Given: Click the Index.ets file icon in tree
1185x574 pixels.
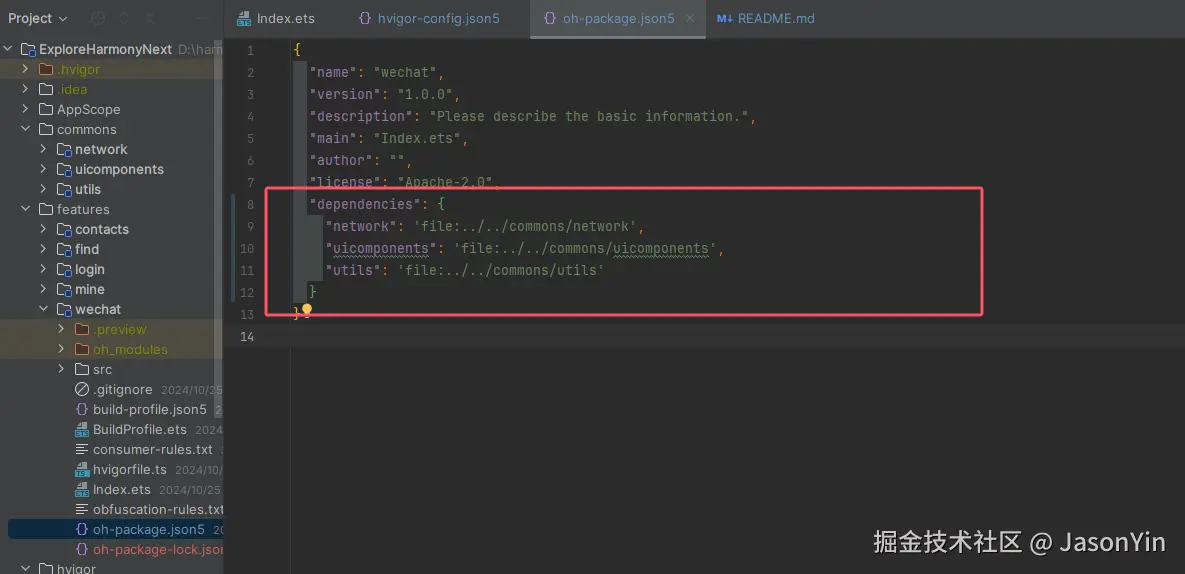Looking at the screenshot, I should pyautogui.click(x=82, y=489).
